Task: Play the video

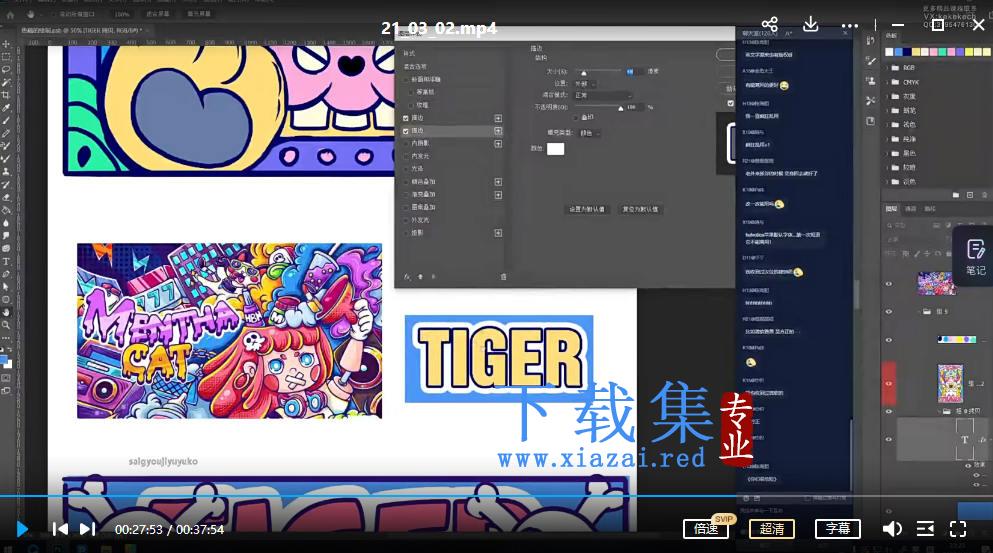Action: point(22,529)
